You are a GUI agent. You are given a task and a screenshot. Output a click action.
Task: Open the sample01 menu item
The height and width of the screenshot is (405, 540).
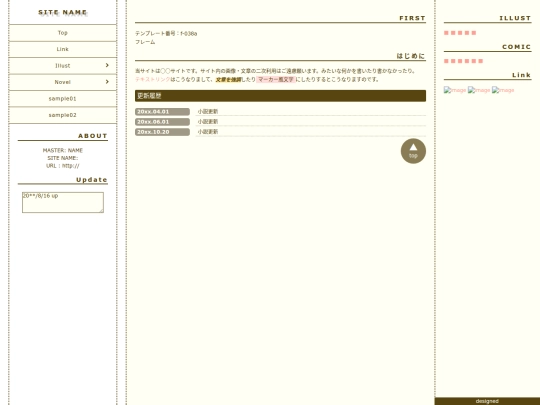[63, 99]
